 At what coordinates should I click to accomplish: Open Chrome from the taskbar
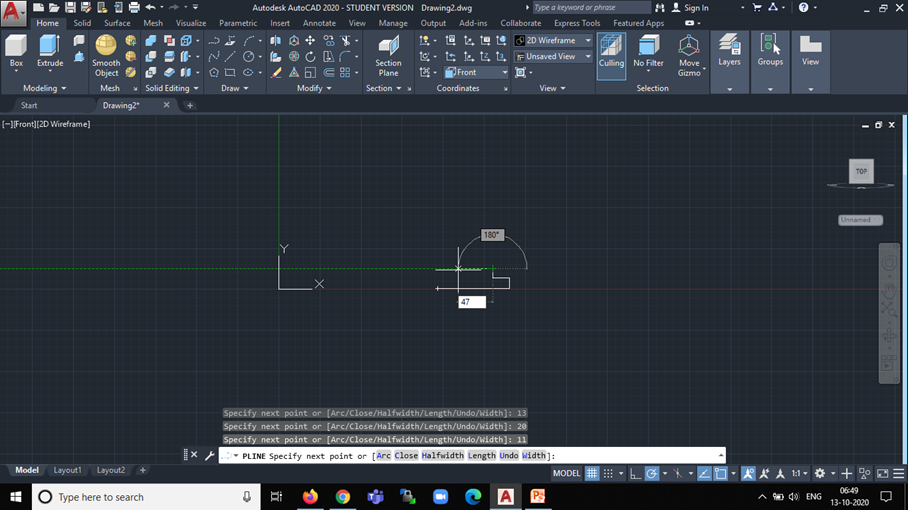(343, 497)
